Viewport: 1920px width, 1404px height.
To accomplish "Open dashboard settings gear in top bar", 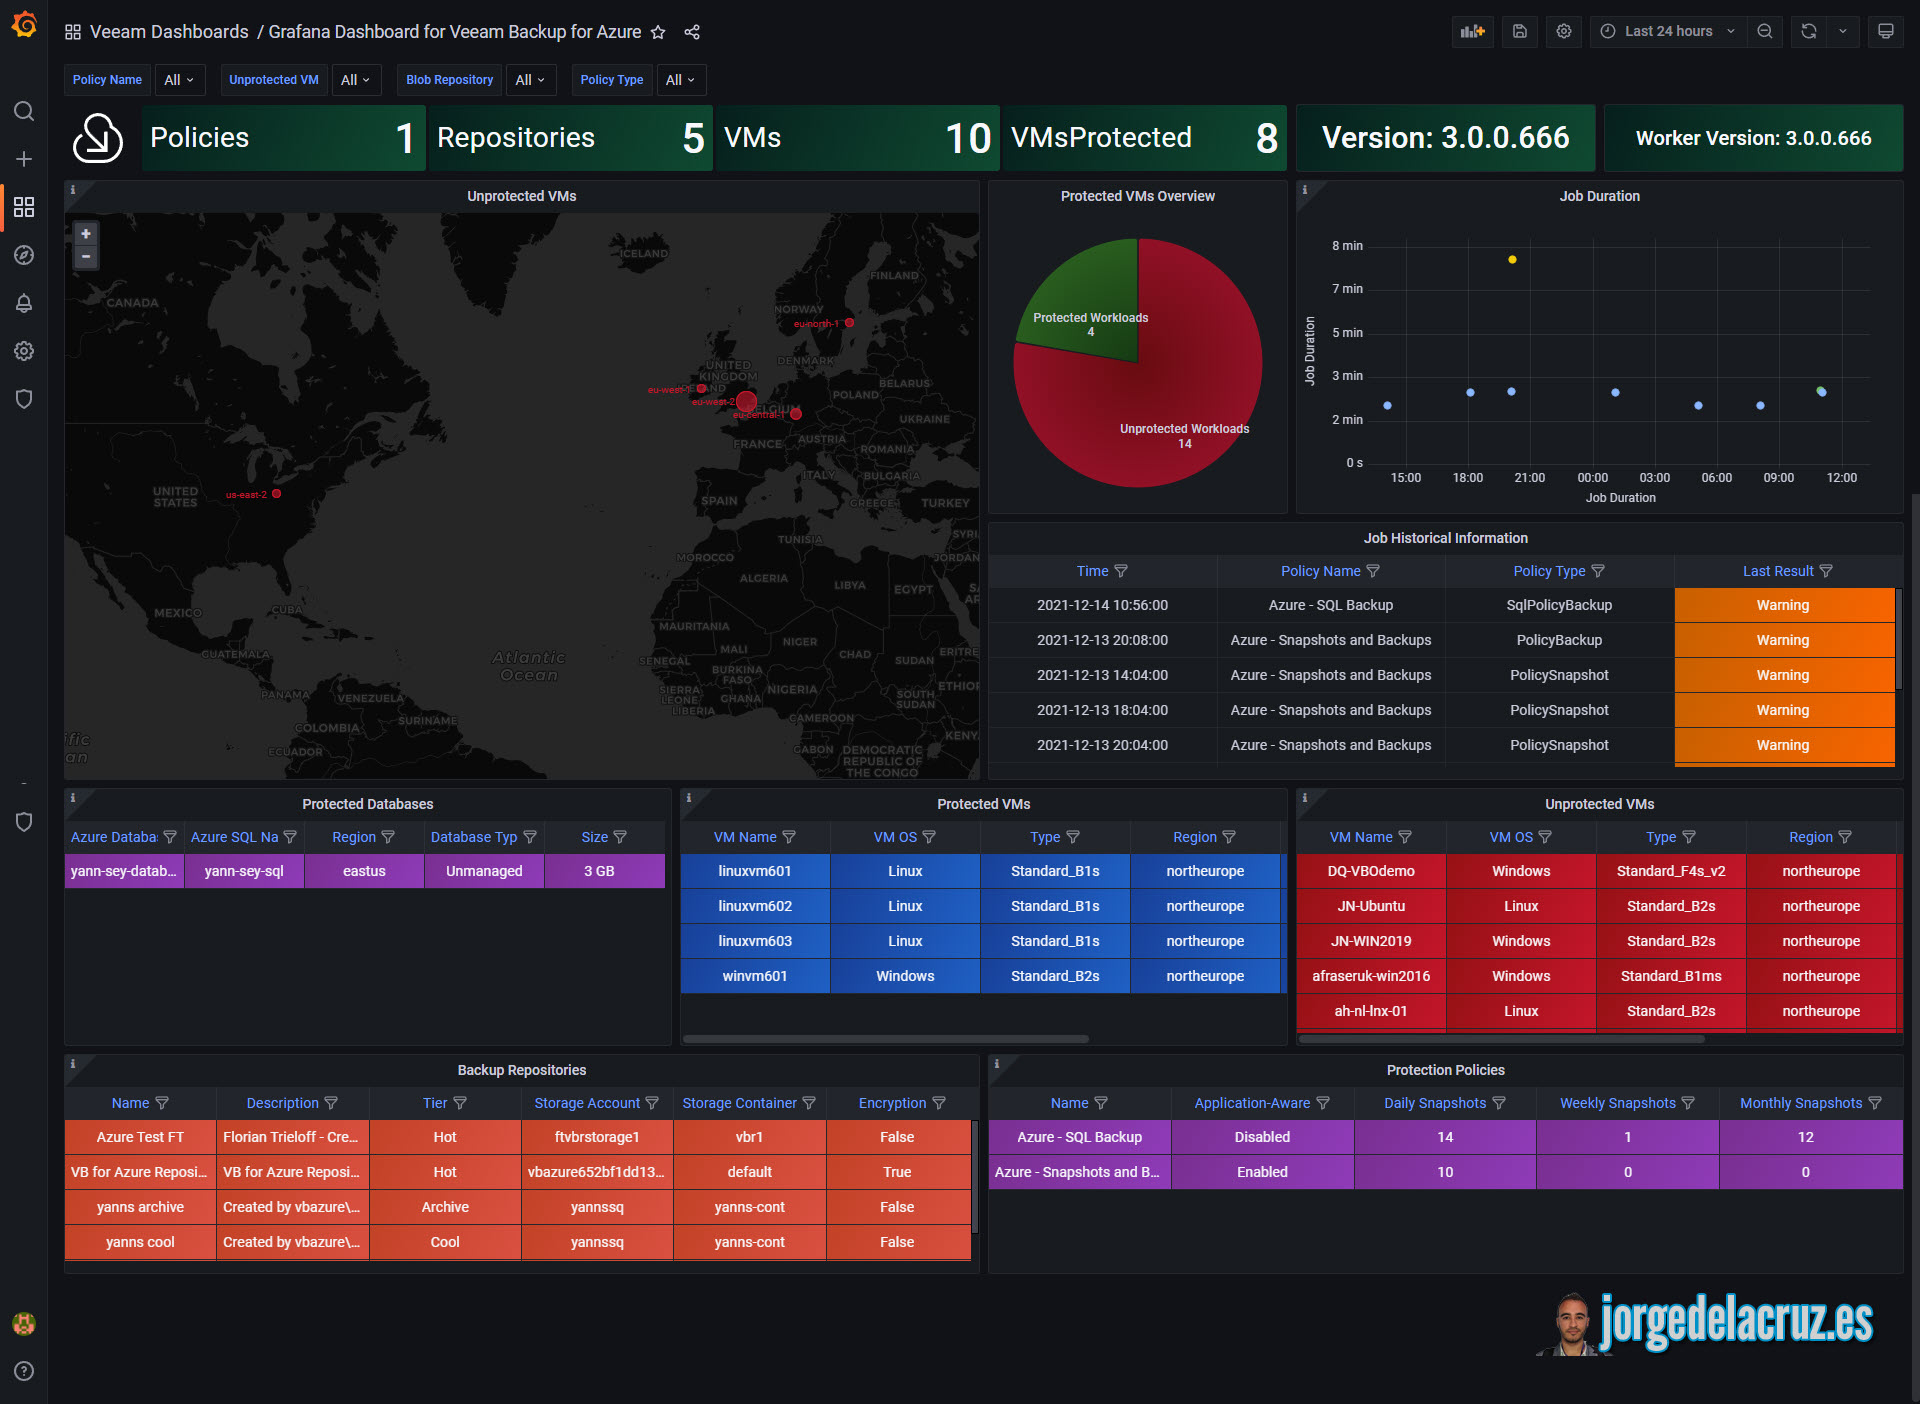I will (1564, 31).
